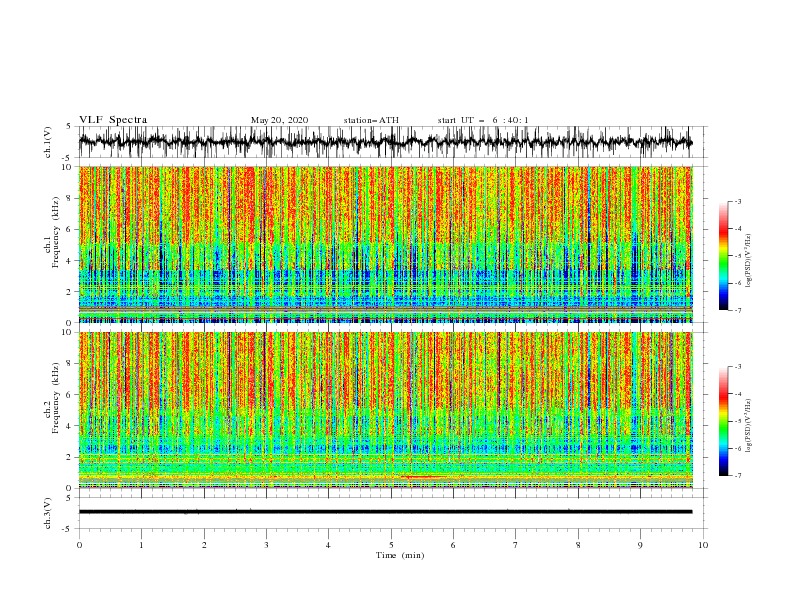Click the "8" kHz tick of ch.1 spectrogram
792x612 pixels.
point(70,198)
